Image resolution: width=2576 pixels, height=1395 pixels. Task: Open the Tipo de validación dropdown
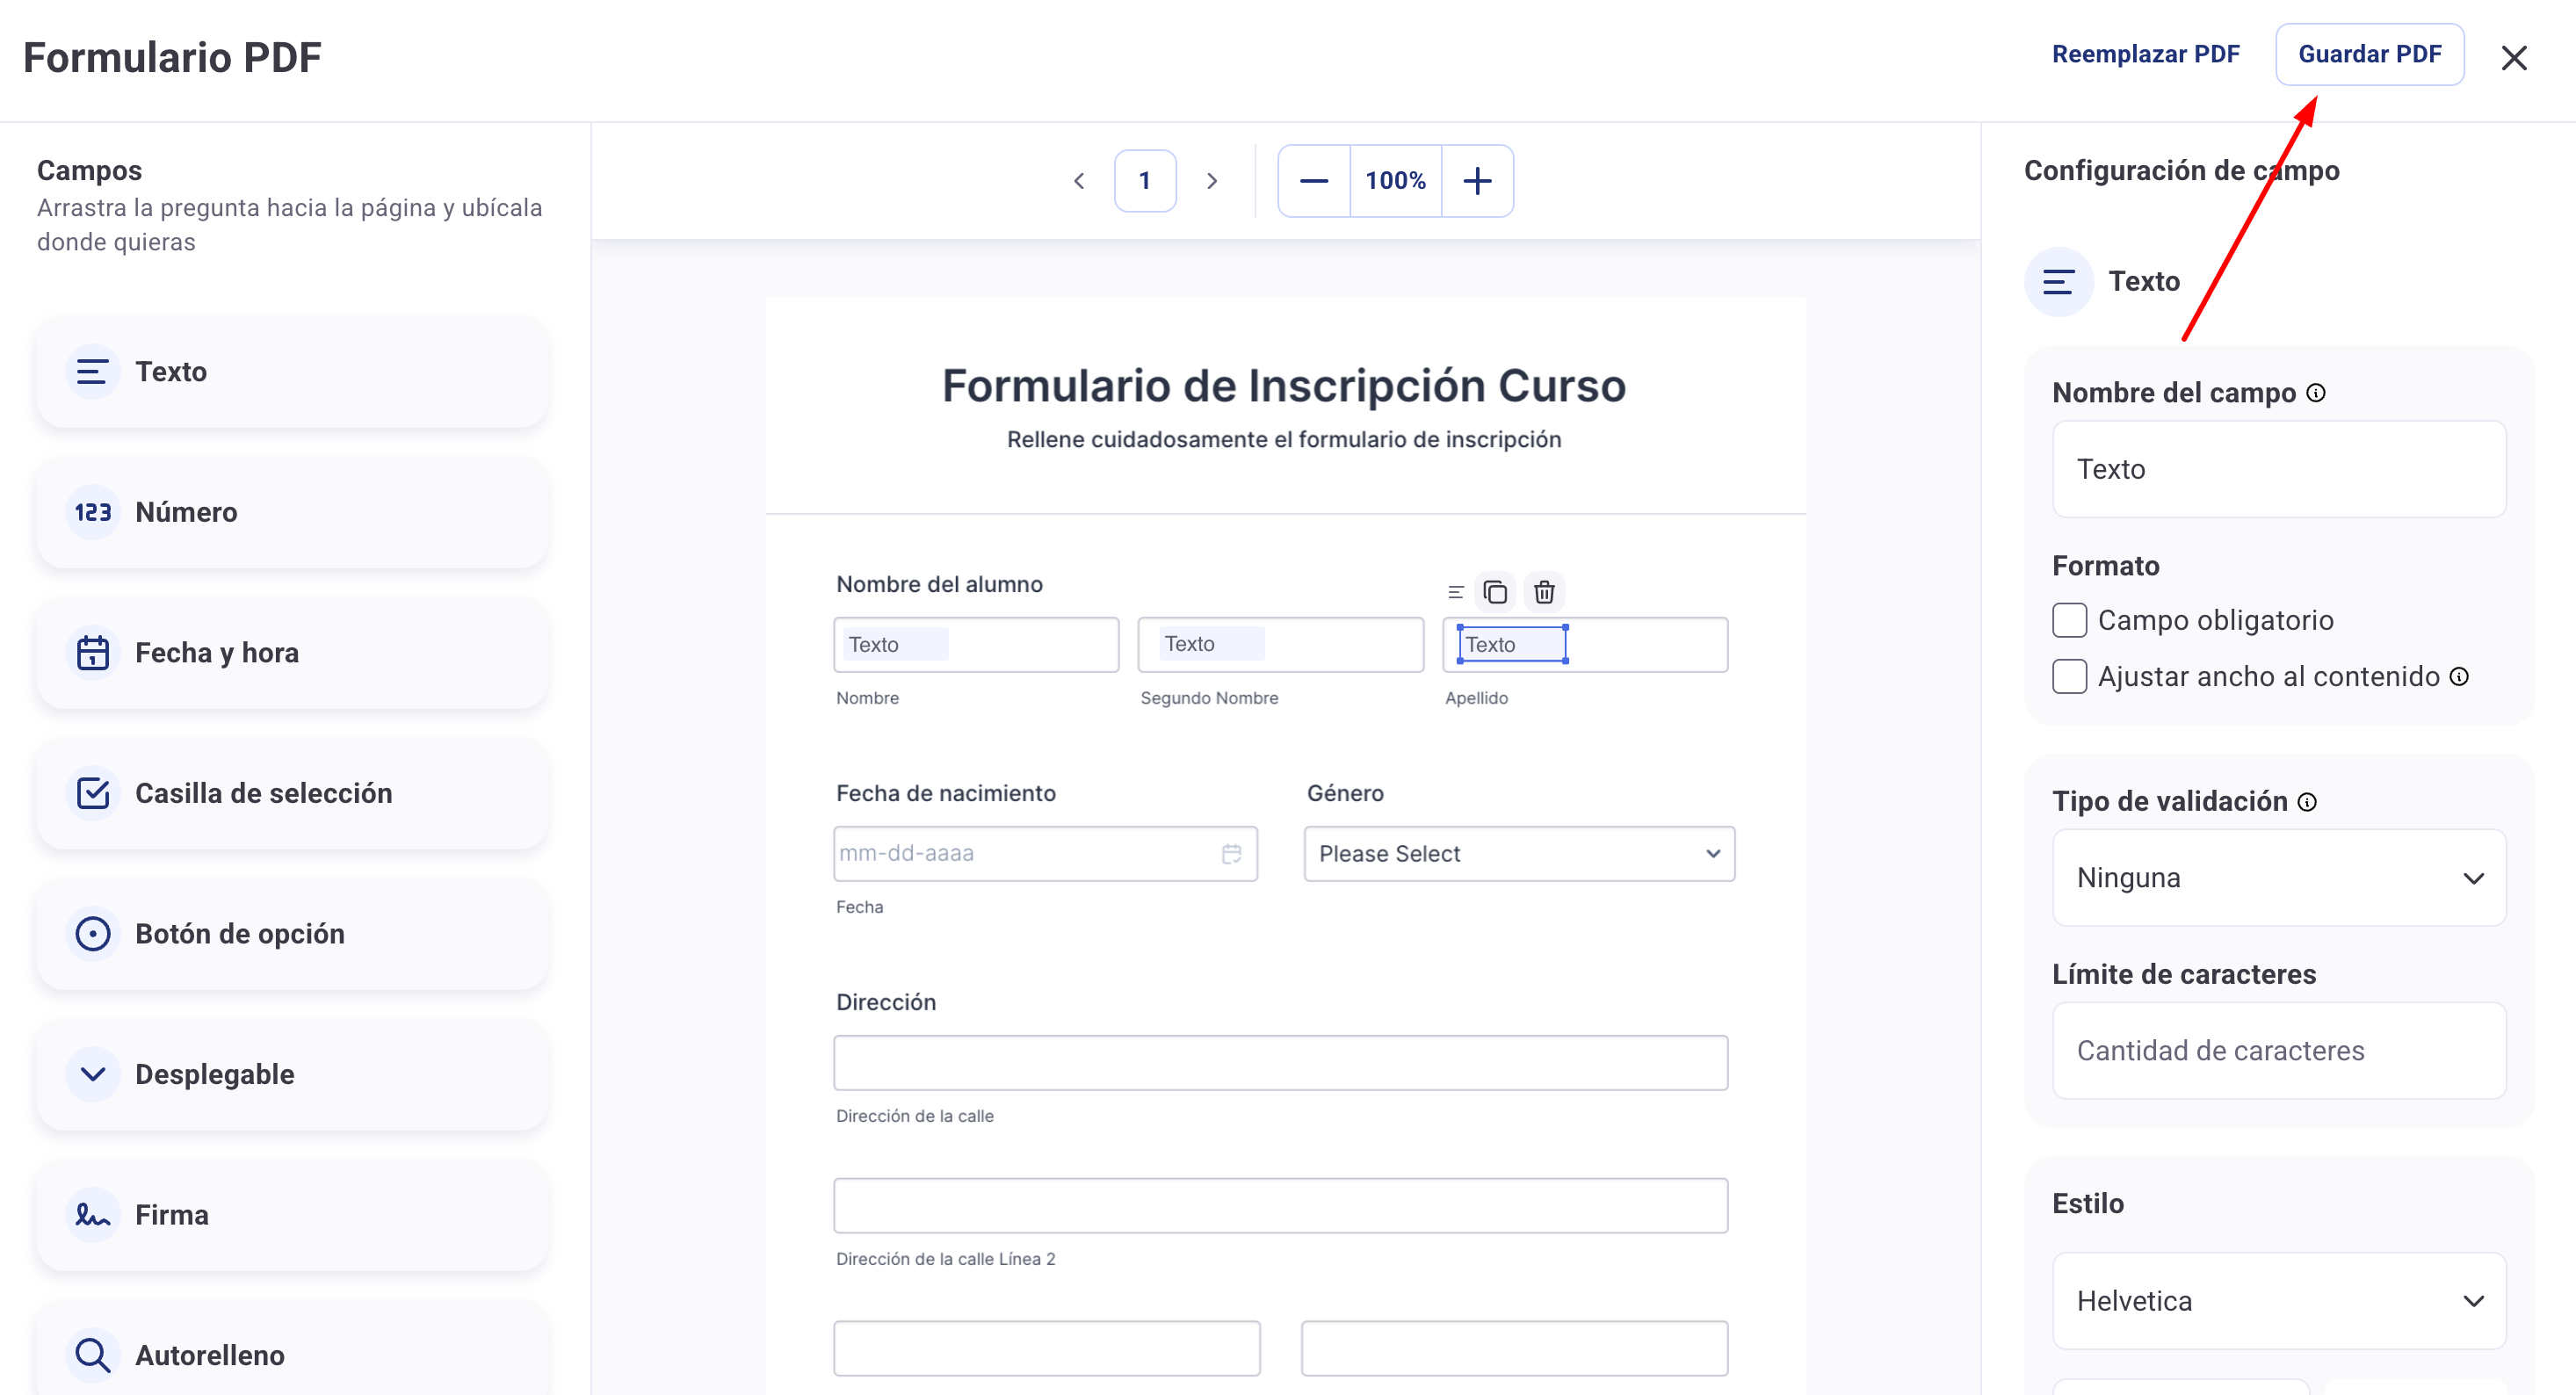click(2279, 878)
